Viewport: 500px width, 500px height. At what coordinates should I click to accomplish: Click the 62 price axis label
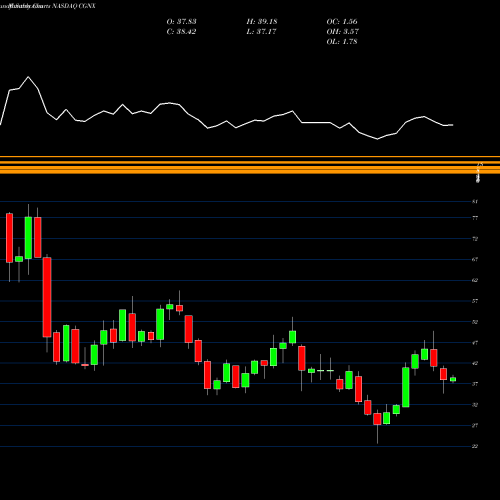(x=475, y=280)
